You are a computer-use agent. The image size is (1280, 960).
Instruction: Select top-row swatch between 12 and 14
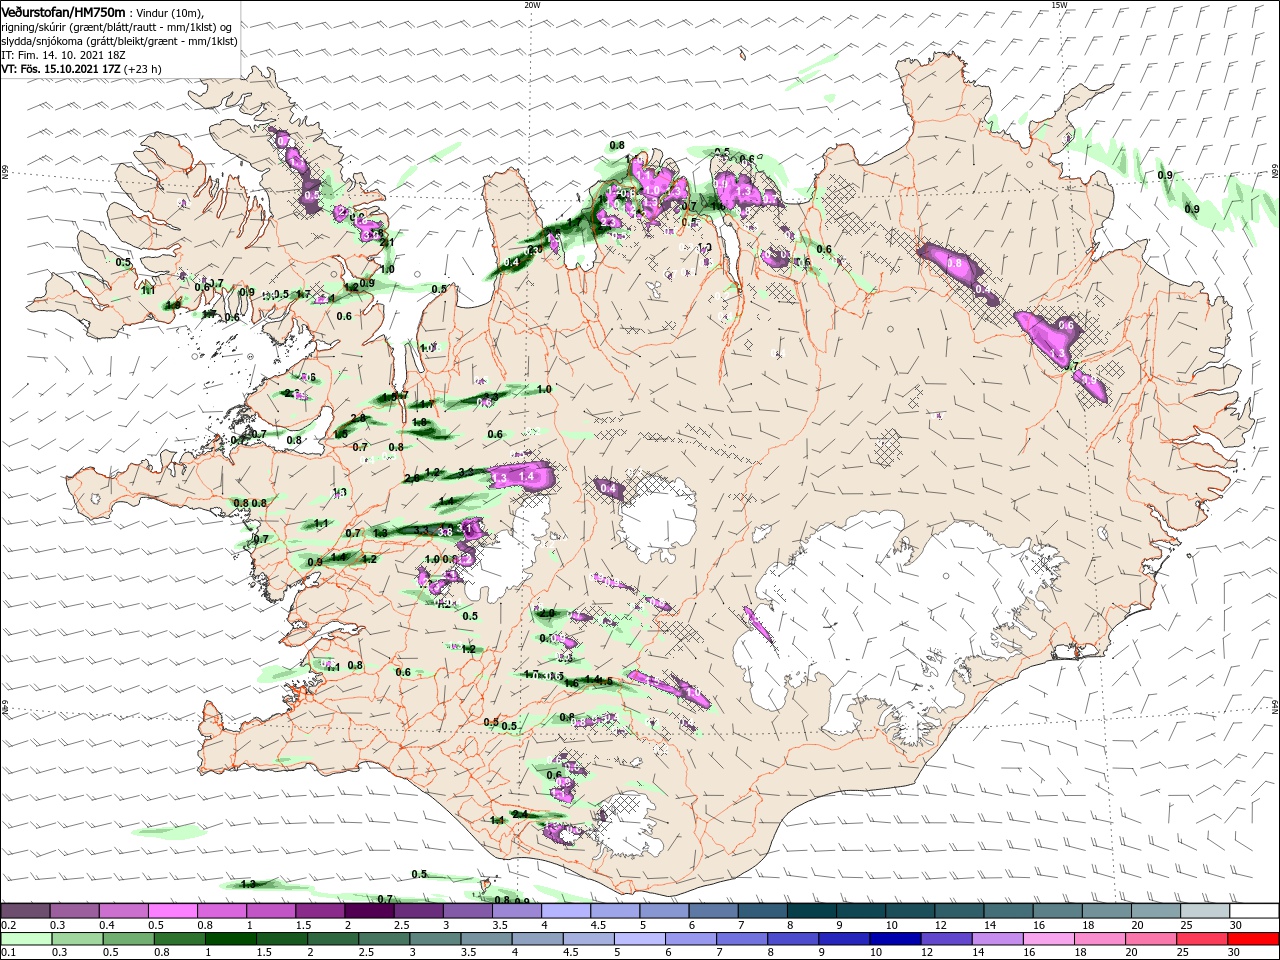click(x=958, y=911)
